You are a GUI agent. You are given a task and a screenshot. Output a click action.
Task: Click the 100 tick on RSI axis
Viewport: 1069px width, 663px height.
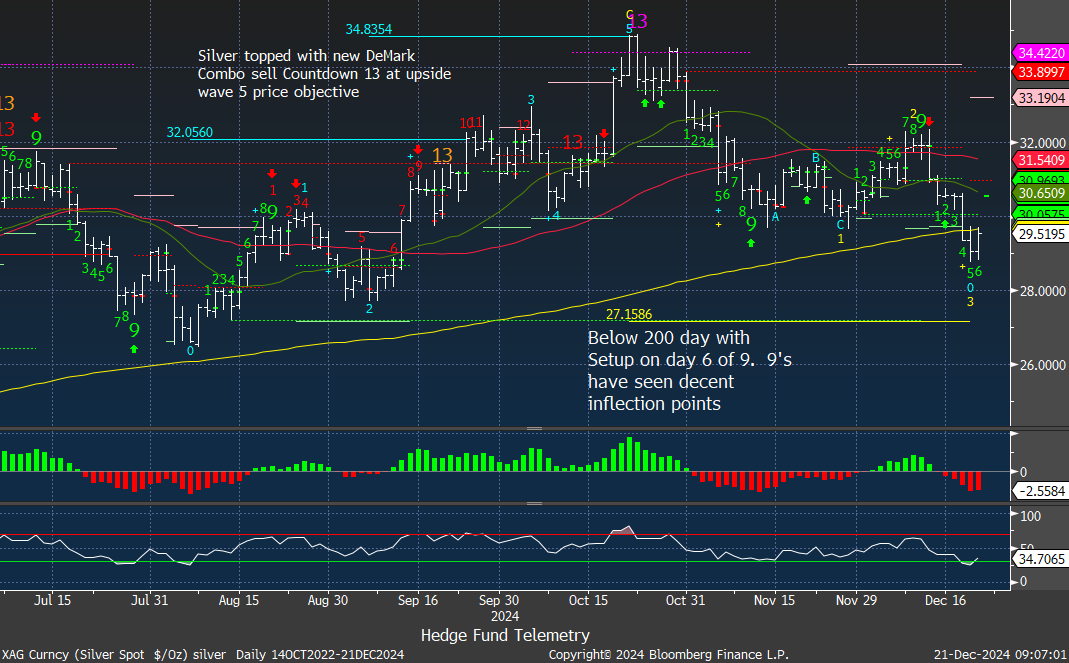tap(1031, 516)
